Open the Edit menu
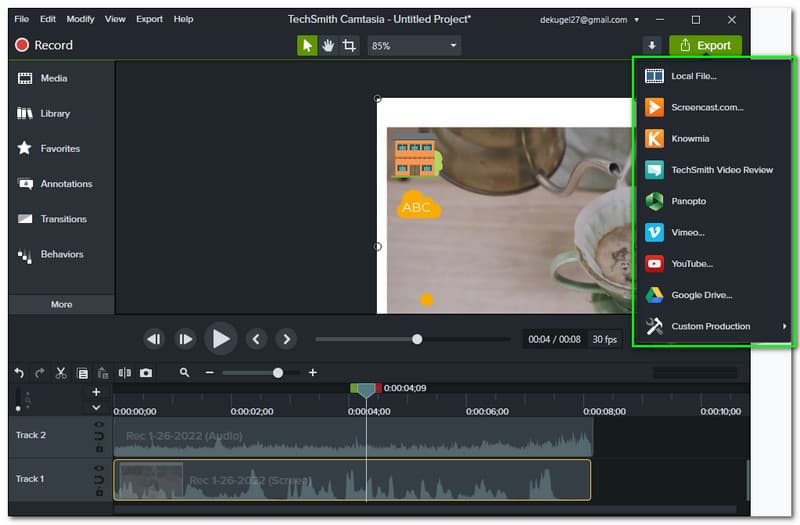Viewport: 800px width, 525px height. tap(48, 19)
